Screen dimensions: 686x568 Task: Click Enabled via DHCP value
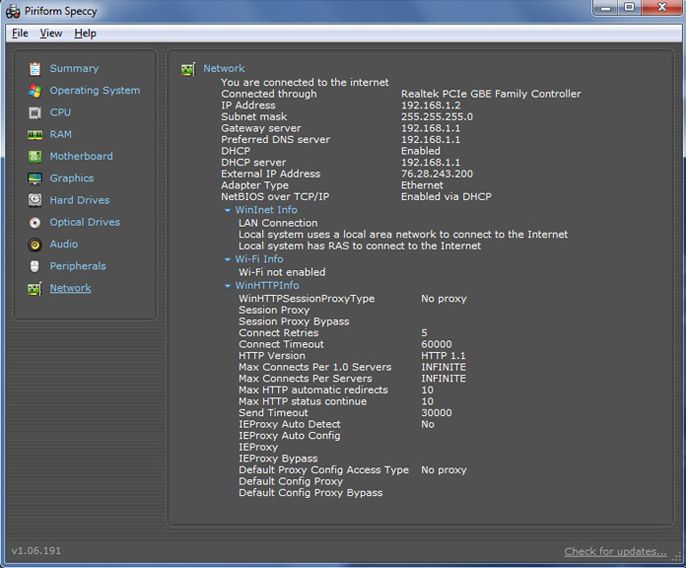[x=446, y=196]
